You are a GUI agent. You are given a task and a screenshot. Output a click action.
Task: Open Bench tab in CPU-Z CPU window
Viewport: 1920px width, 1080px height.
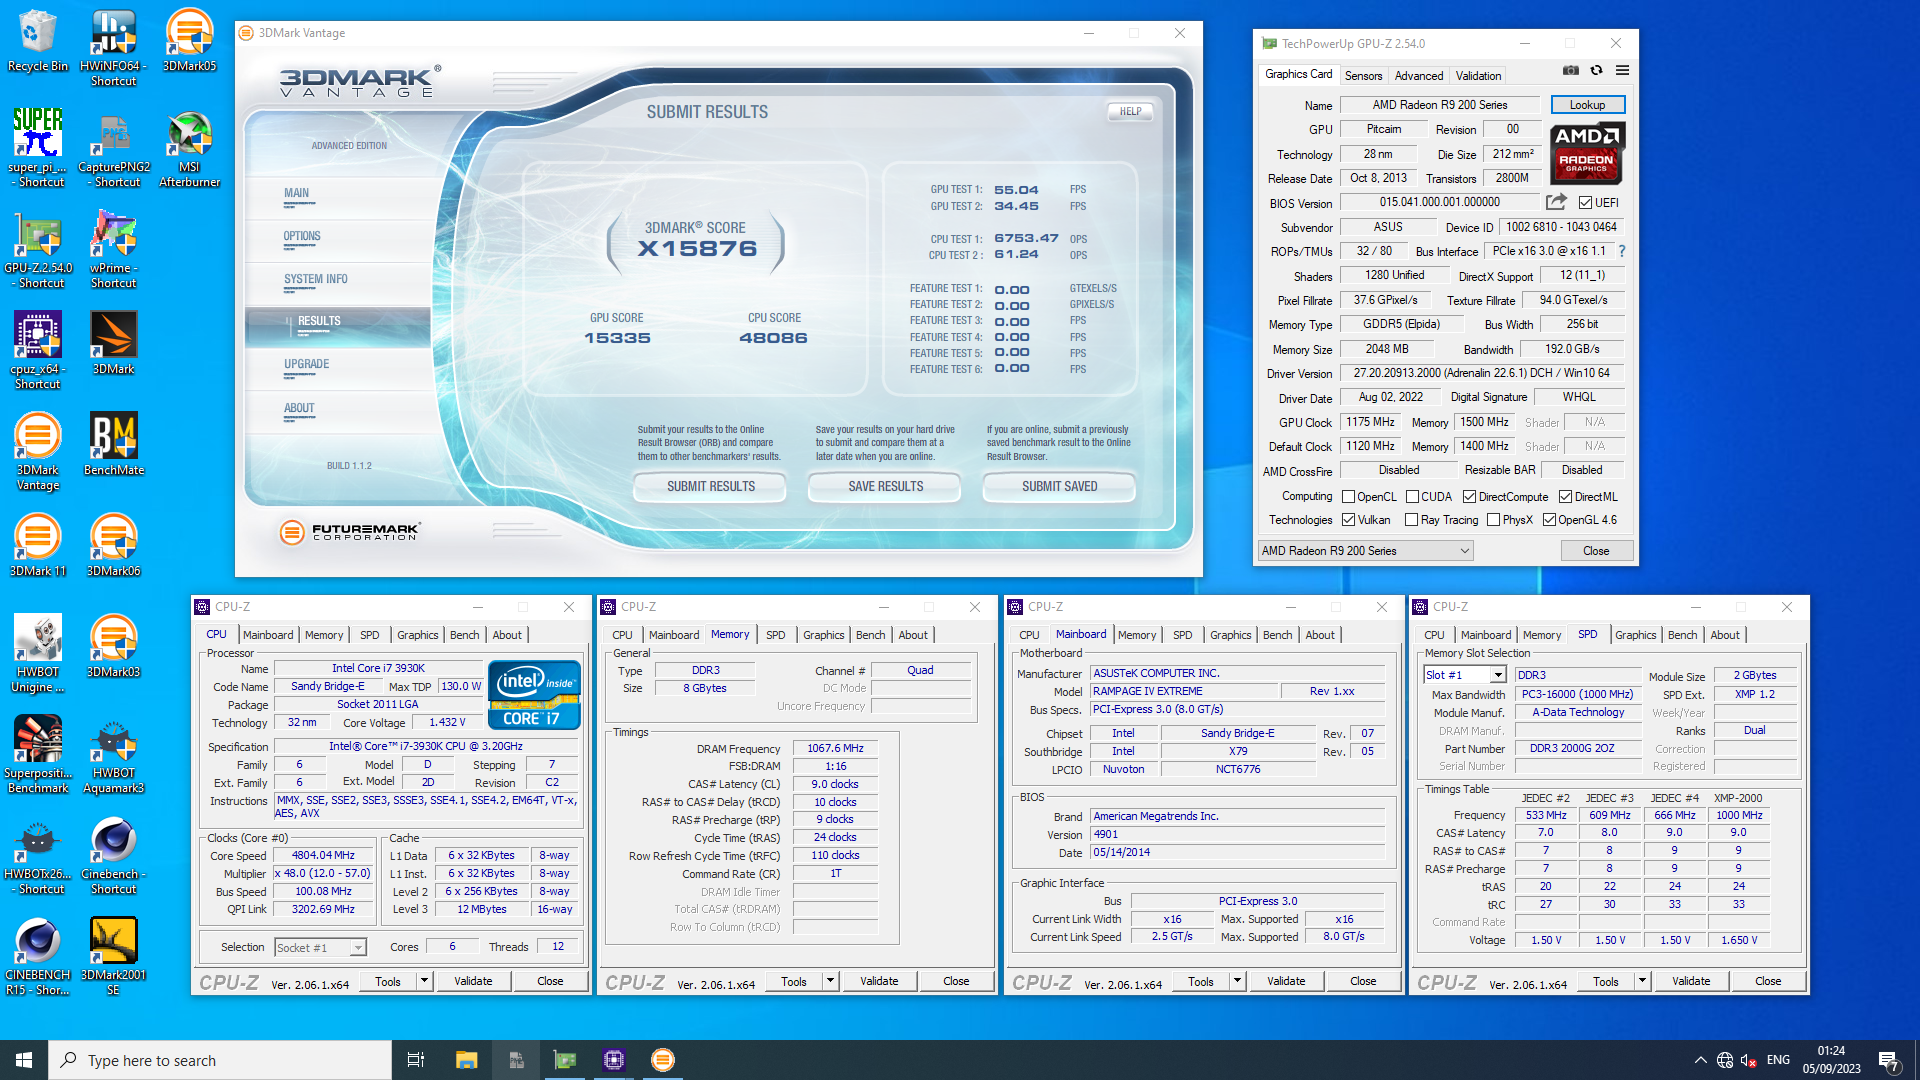tap(464, 635)
